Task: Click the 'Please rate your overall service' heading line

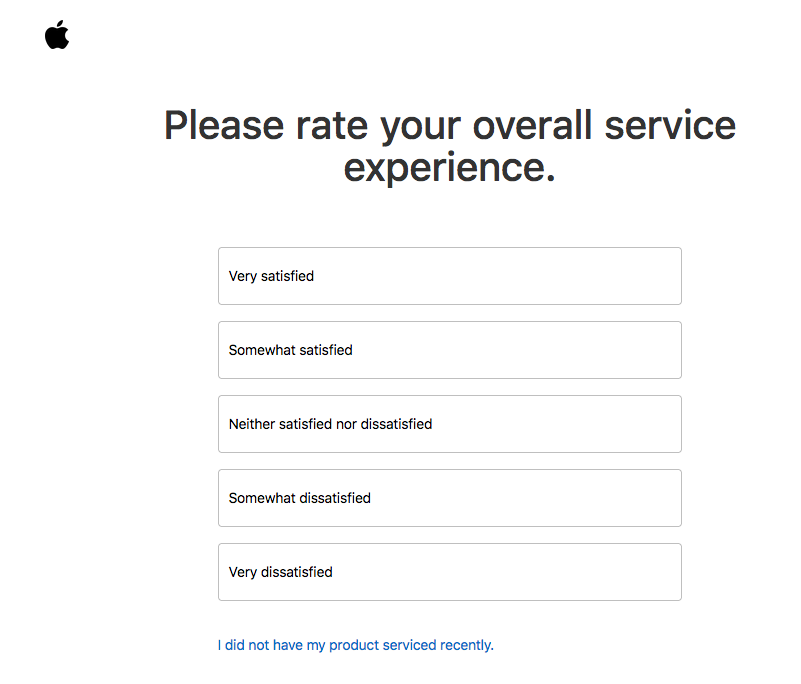Action: (x=450, y=126)
